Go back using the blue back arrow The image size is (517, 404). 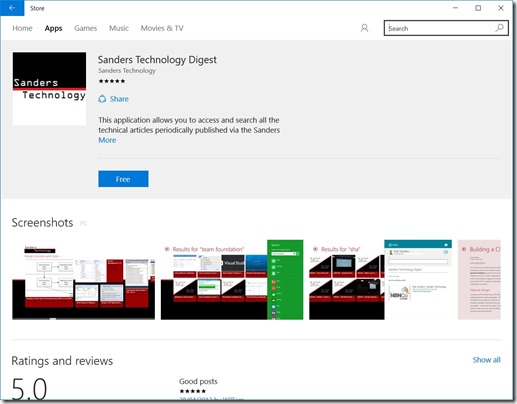[12, 8]
